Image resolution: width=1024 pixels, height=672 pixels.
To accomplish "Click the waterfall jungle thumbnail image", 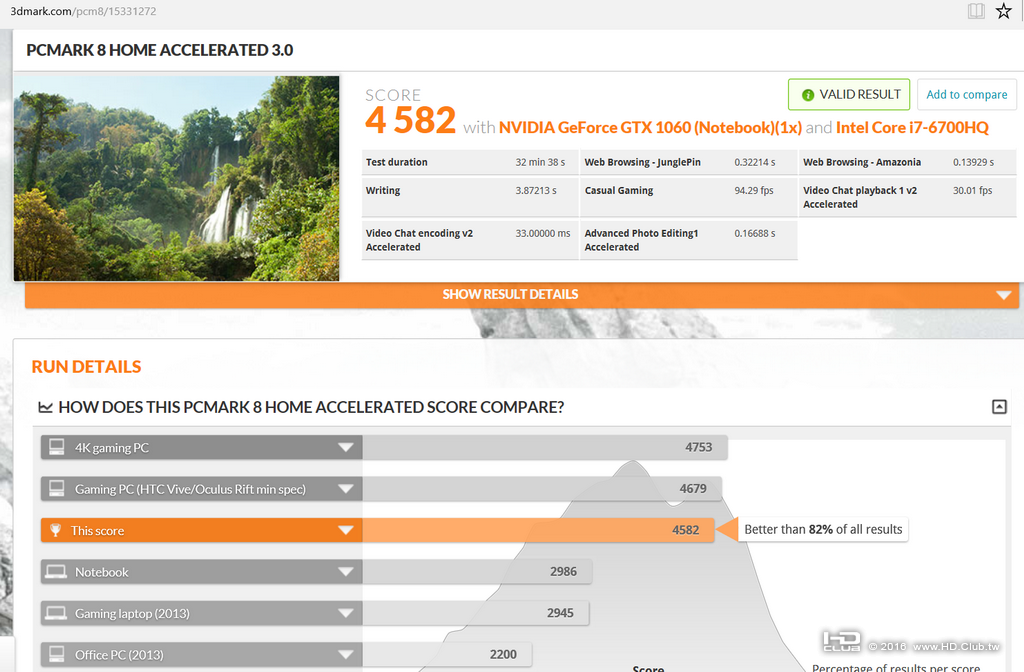I will point(176,178).
